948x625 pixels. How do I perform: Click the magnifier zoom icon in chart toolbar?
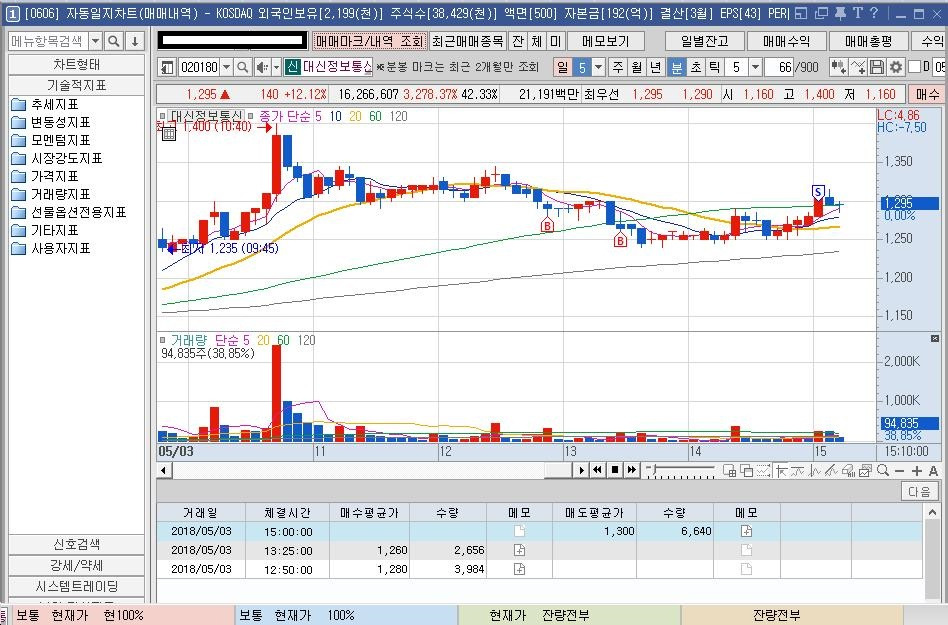[883, 470]
